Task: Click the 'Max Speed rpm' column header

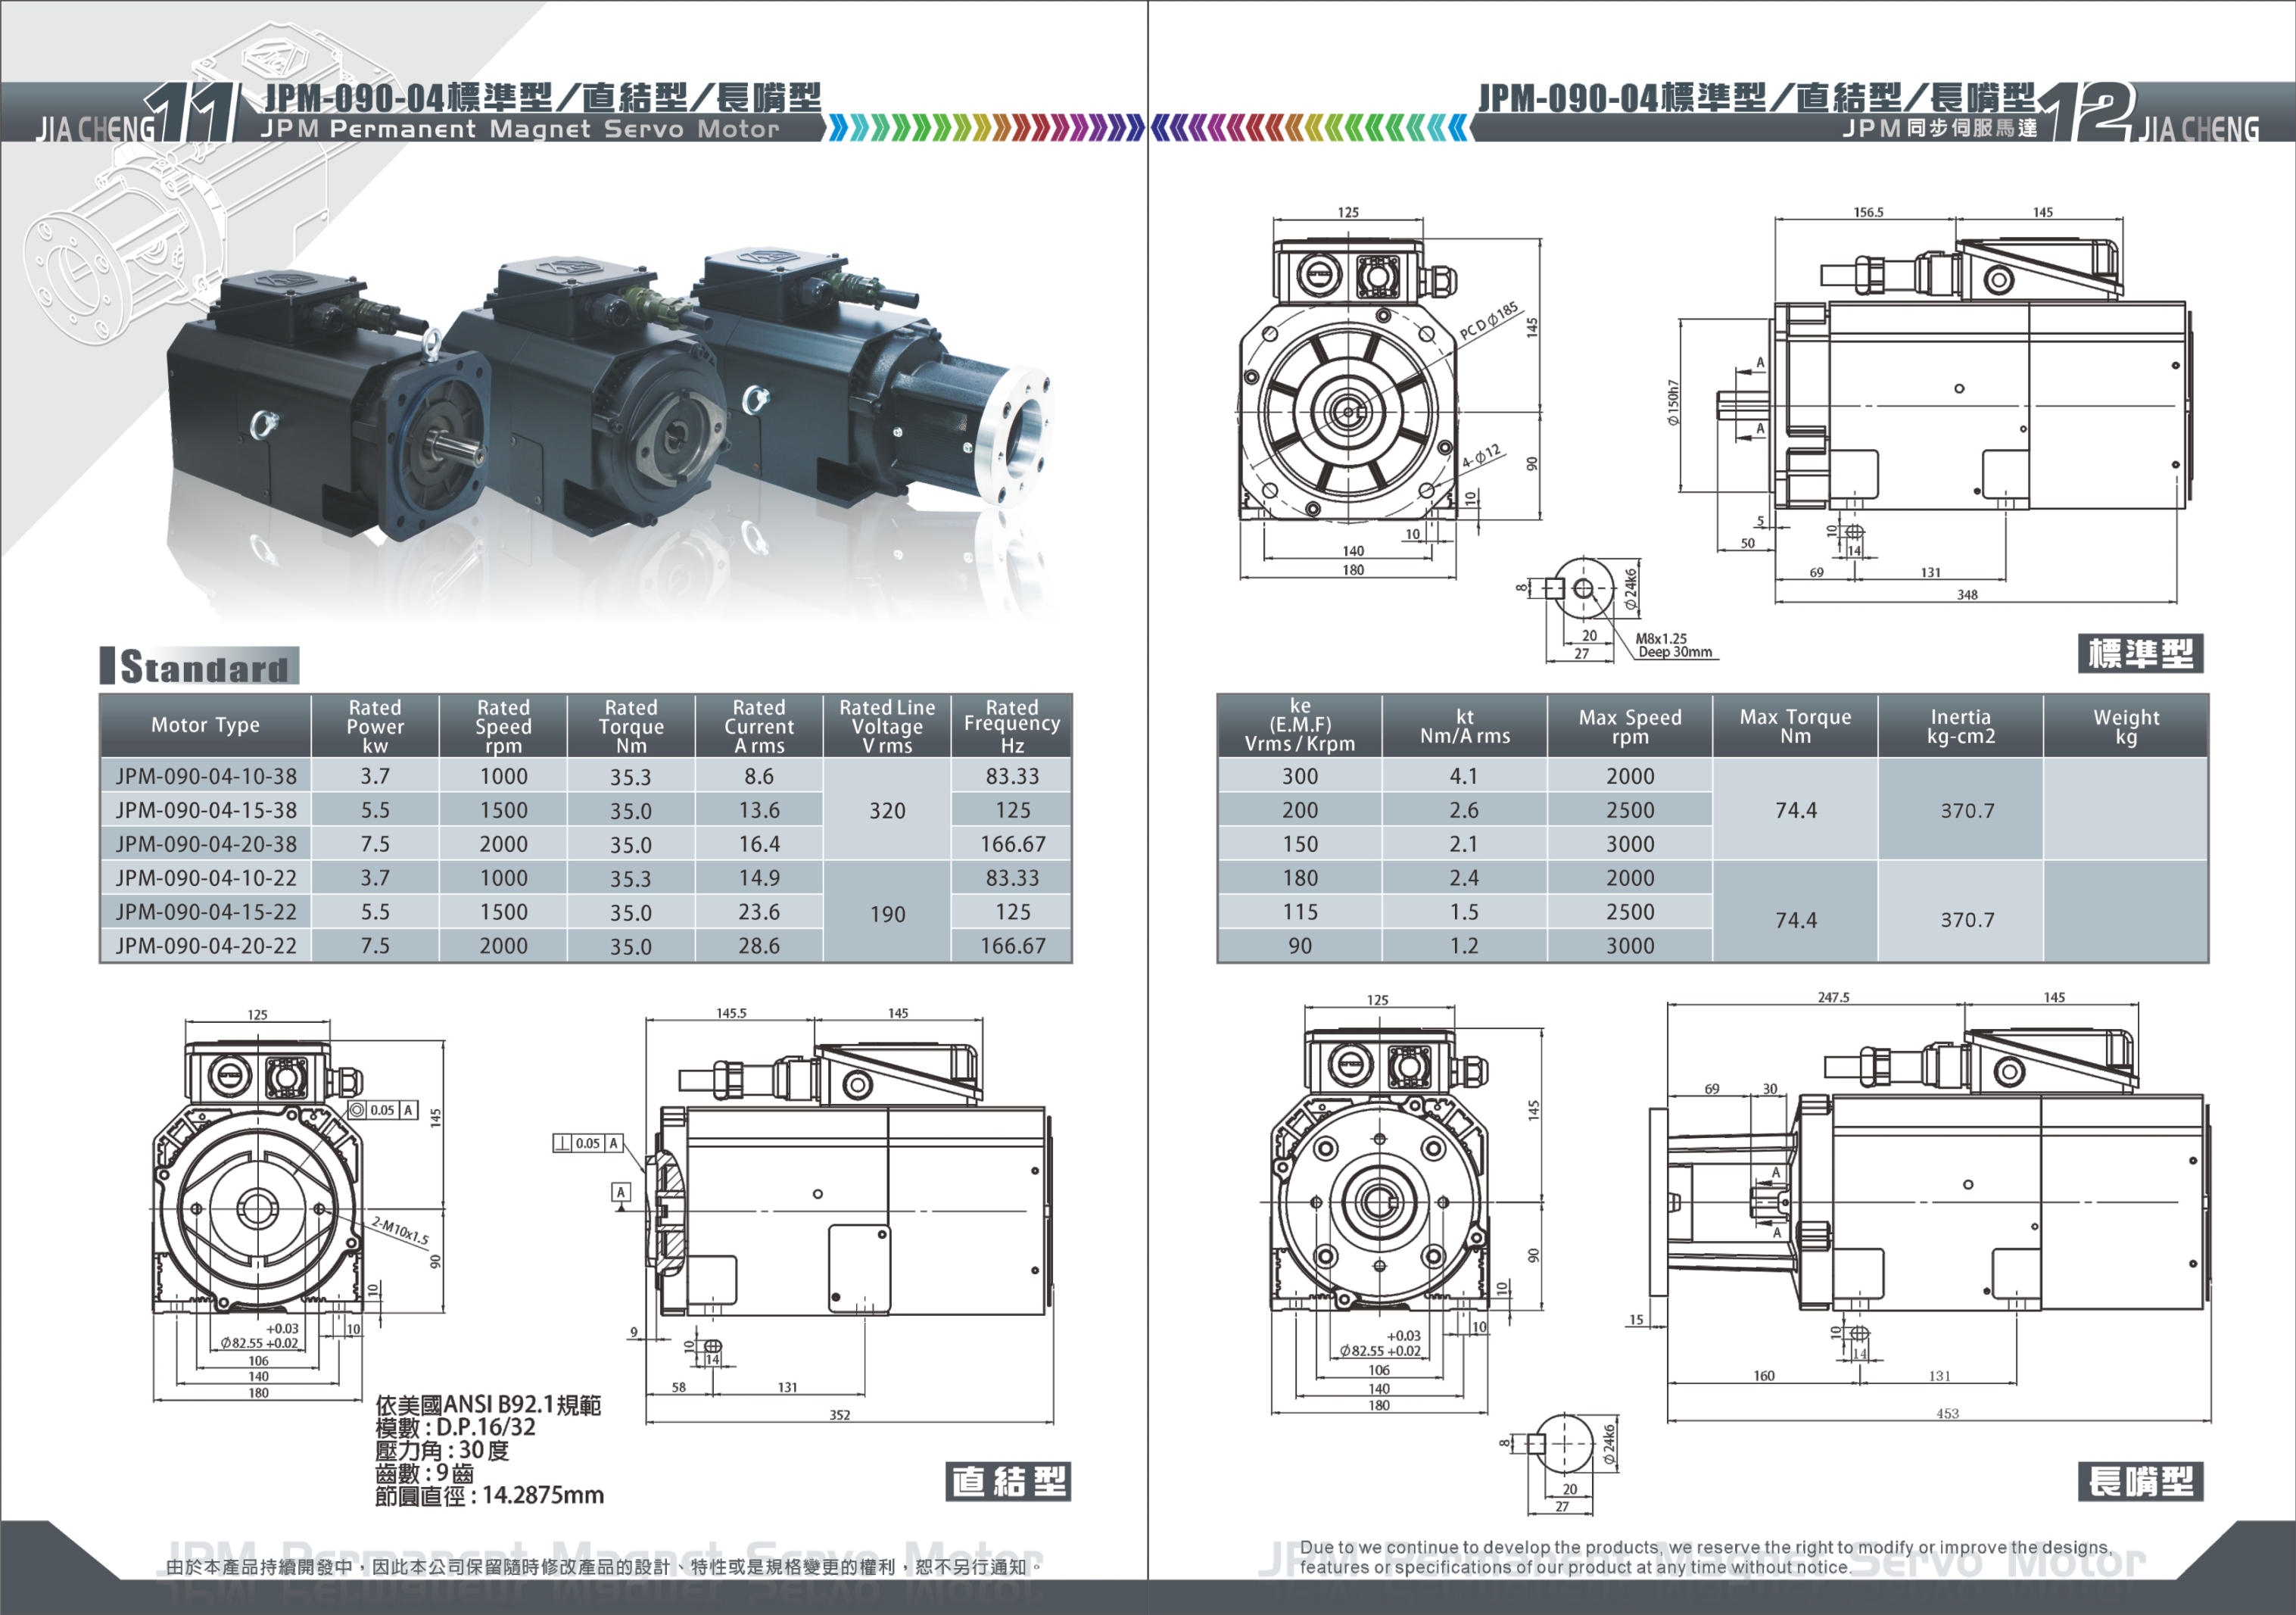Action: point(1630,726)
